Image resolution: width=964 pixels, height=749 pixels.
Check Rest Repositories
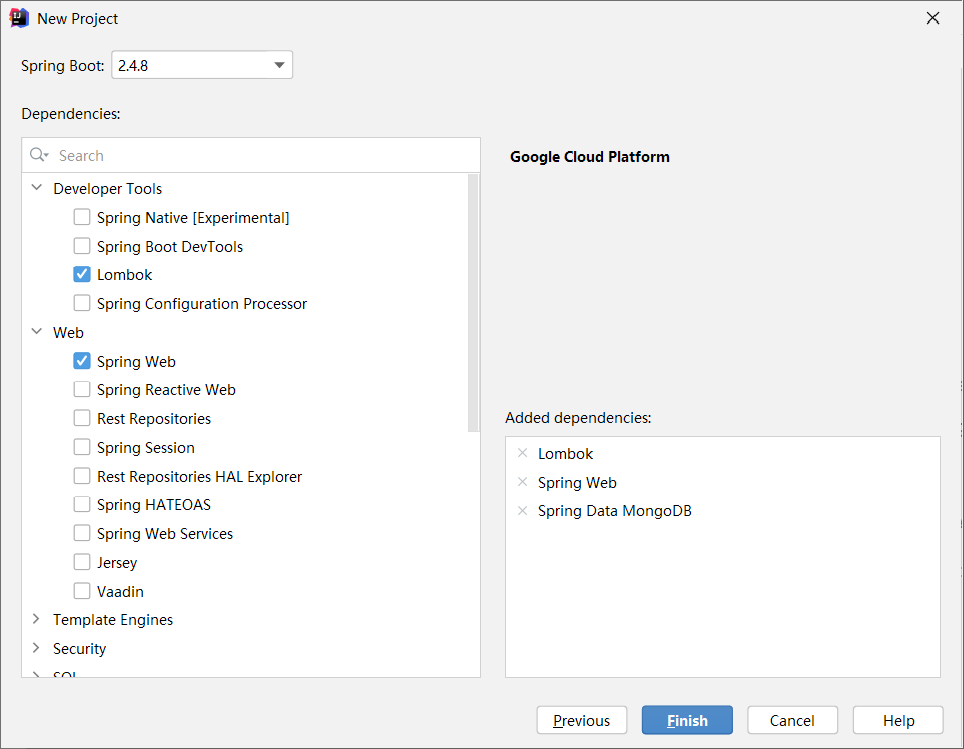[82, 418]
